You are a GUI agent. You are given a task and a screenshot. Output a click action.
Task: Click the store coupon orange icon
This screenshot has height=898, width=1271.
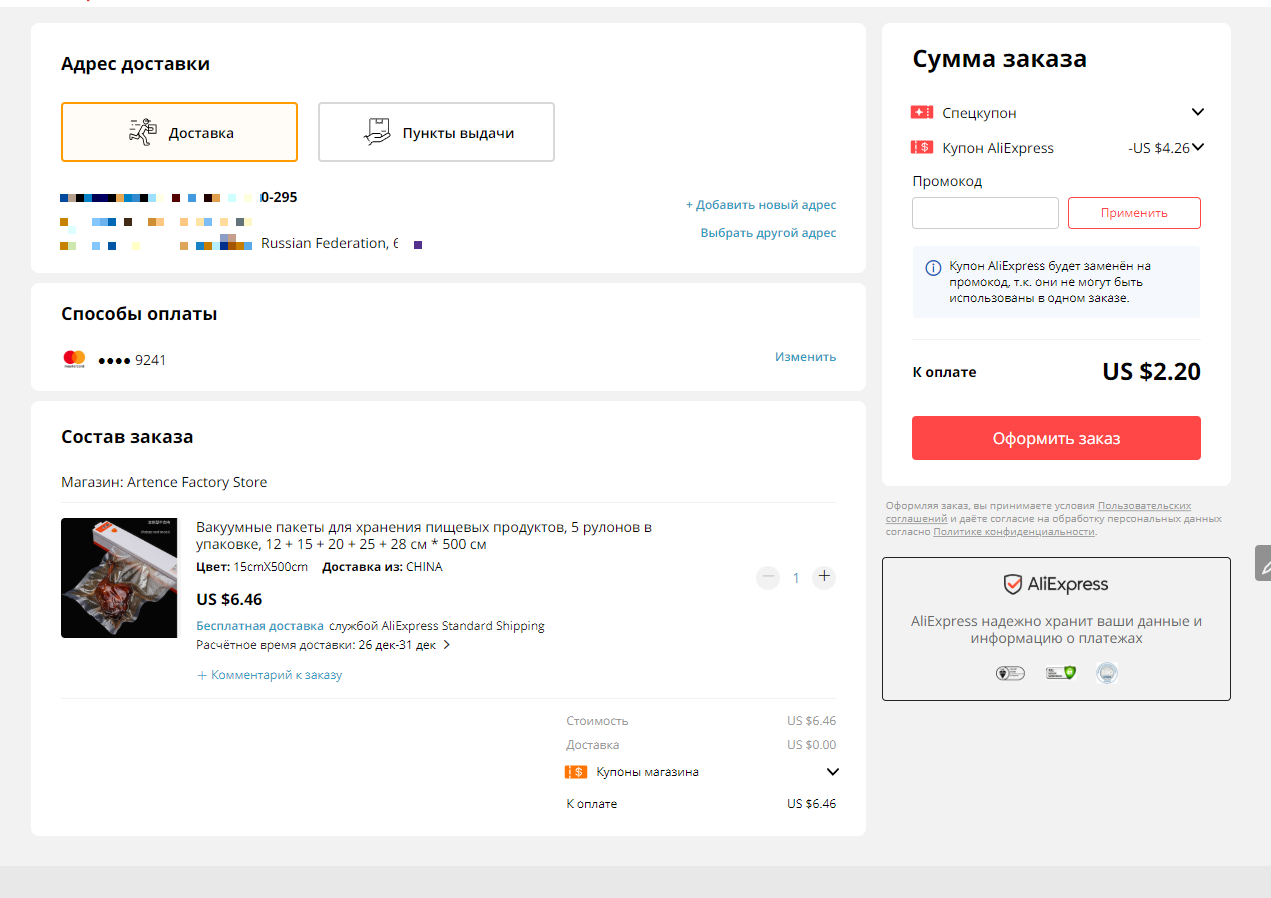pyautogui.click(x=576, y=772)
